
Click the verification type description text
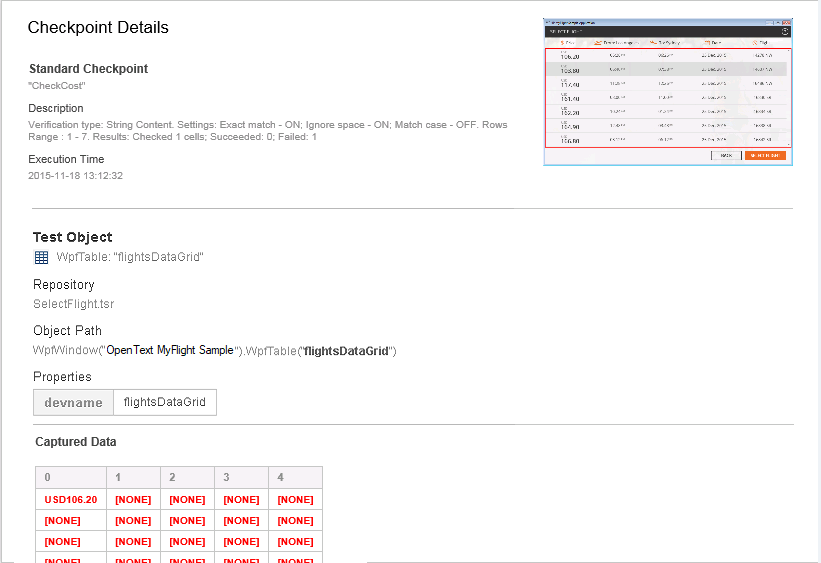click(x=267, y=130)
